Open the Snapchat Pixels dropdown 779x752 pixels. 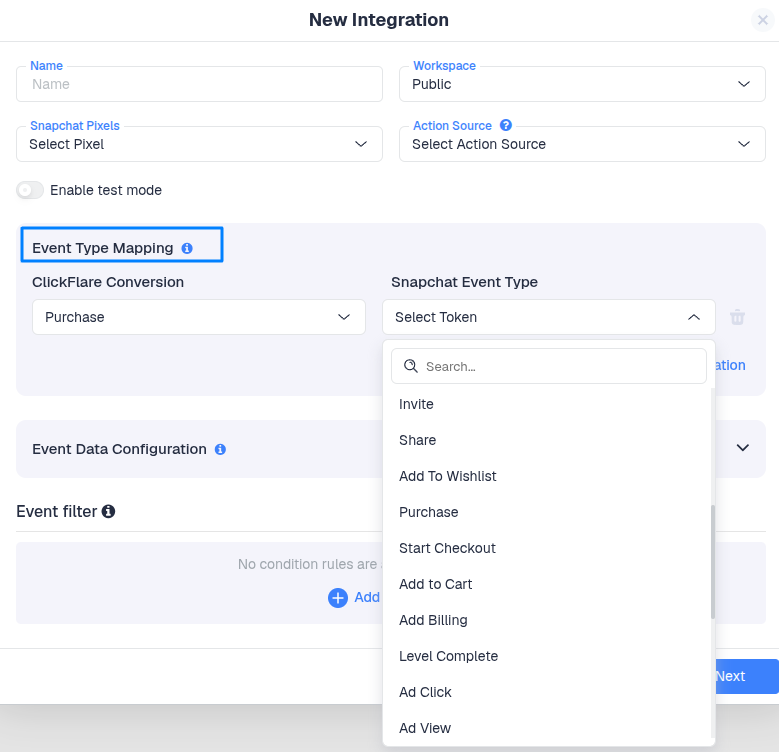(199, 144)
